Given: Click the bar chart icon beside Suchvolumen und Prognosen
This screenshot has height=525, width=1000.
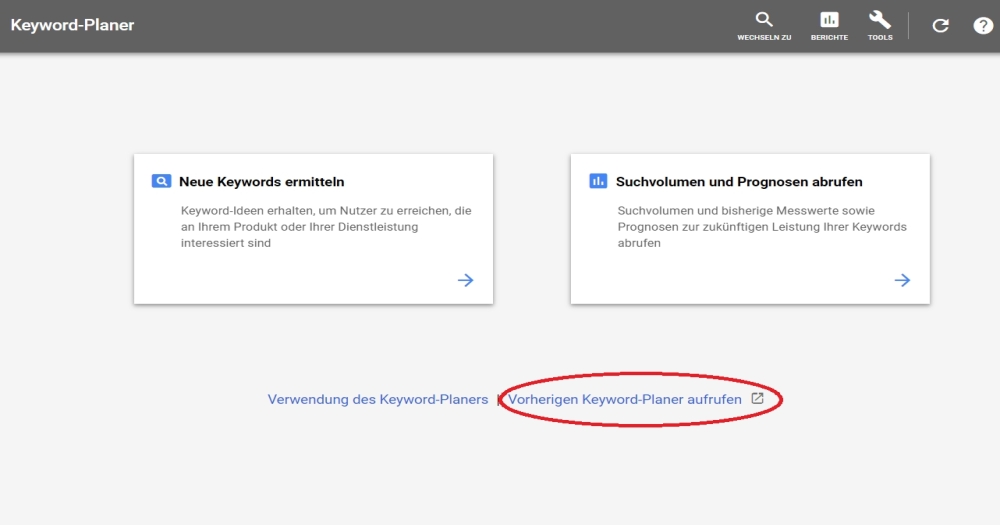Looking at the screenshot, I should click(598, 181).
